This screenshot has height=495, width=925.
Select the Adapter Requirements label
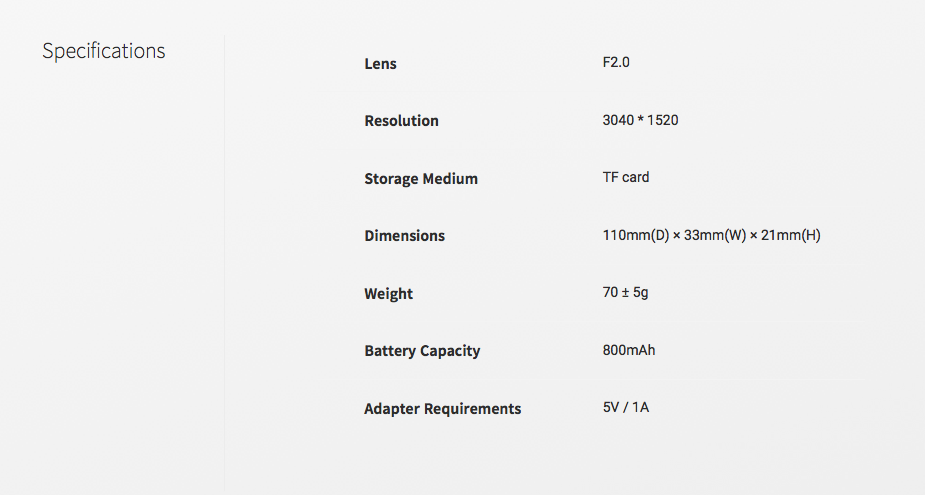(x=443, y=409)
